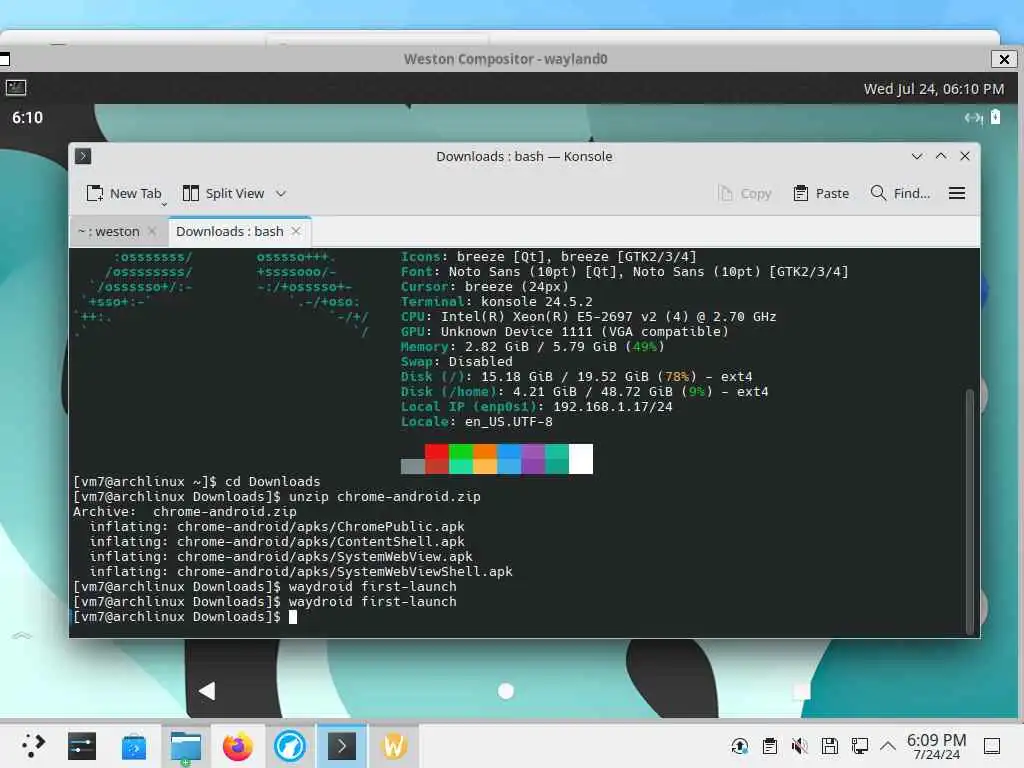Click the Konsole window icon in title bar
The width and height of the screenshot is (1024, 768).
coord(83,156)
